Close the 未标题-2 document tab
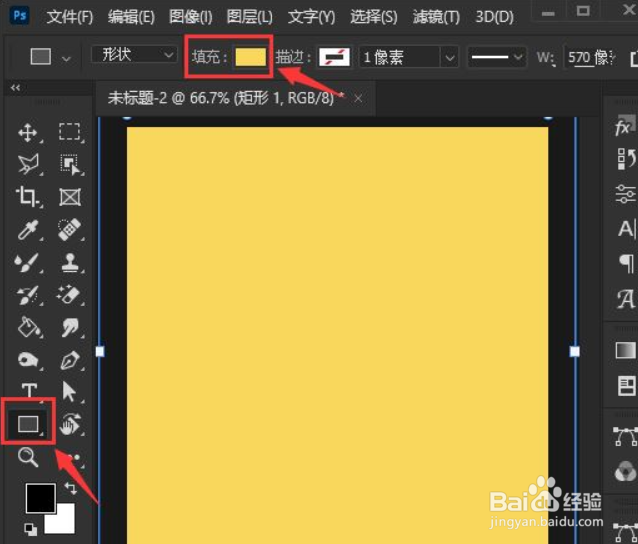This screenshot has width=638, height=544. coord(358,98)
